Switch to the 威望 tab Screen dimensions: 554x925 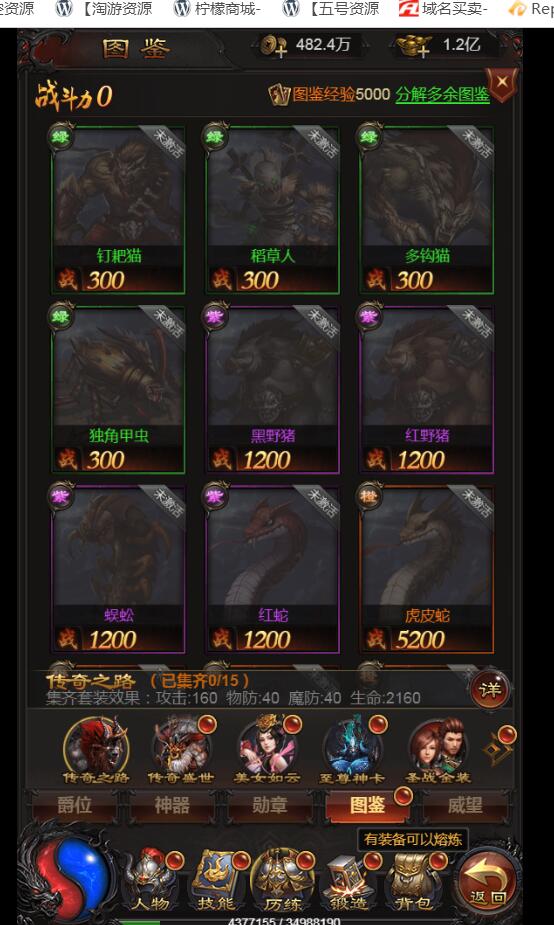[x=465, y=806]
